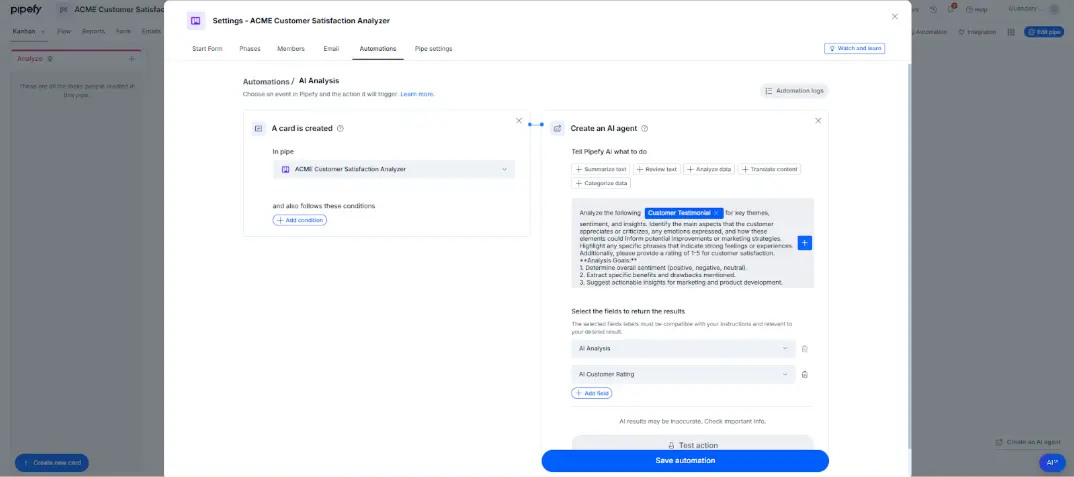The image size is (1074, 477).
Task: Open Automation logs
Action: [x=795, y=90]
